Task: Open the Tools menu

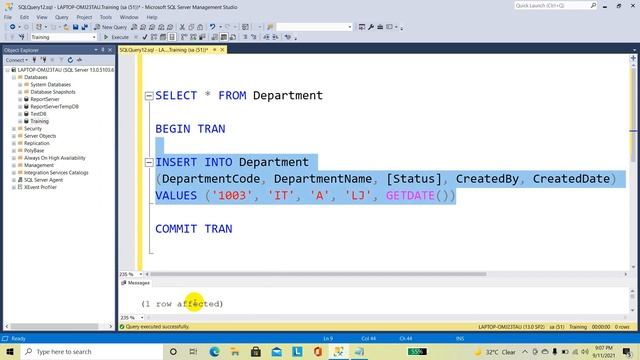Action: (106, 17)
